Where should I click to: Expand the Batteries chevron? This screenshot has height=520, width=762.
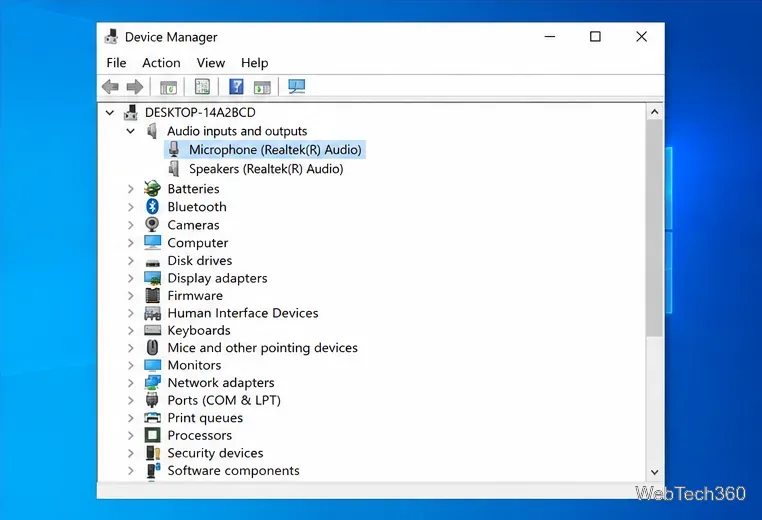131,189
